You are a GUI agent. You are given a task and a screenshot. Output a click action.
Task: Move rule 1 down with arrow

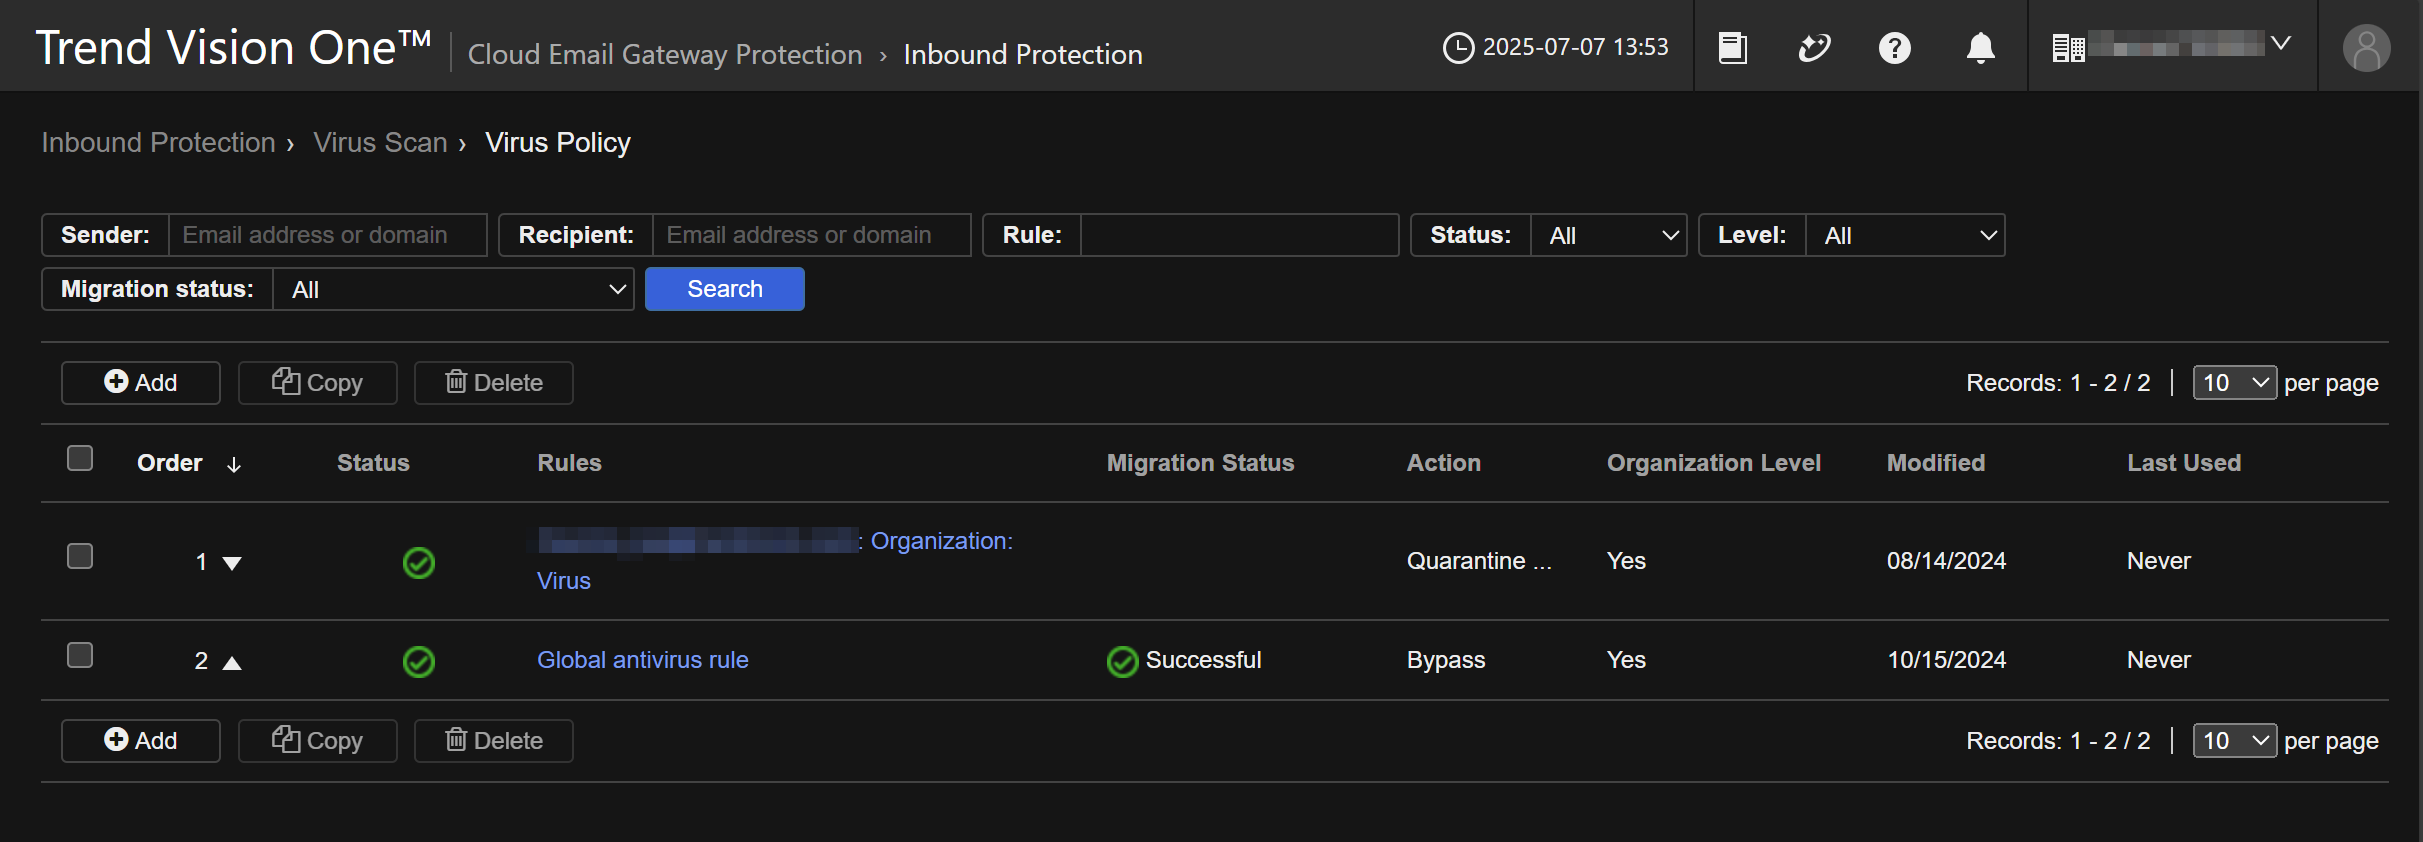pos(232,563)
